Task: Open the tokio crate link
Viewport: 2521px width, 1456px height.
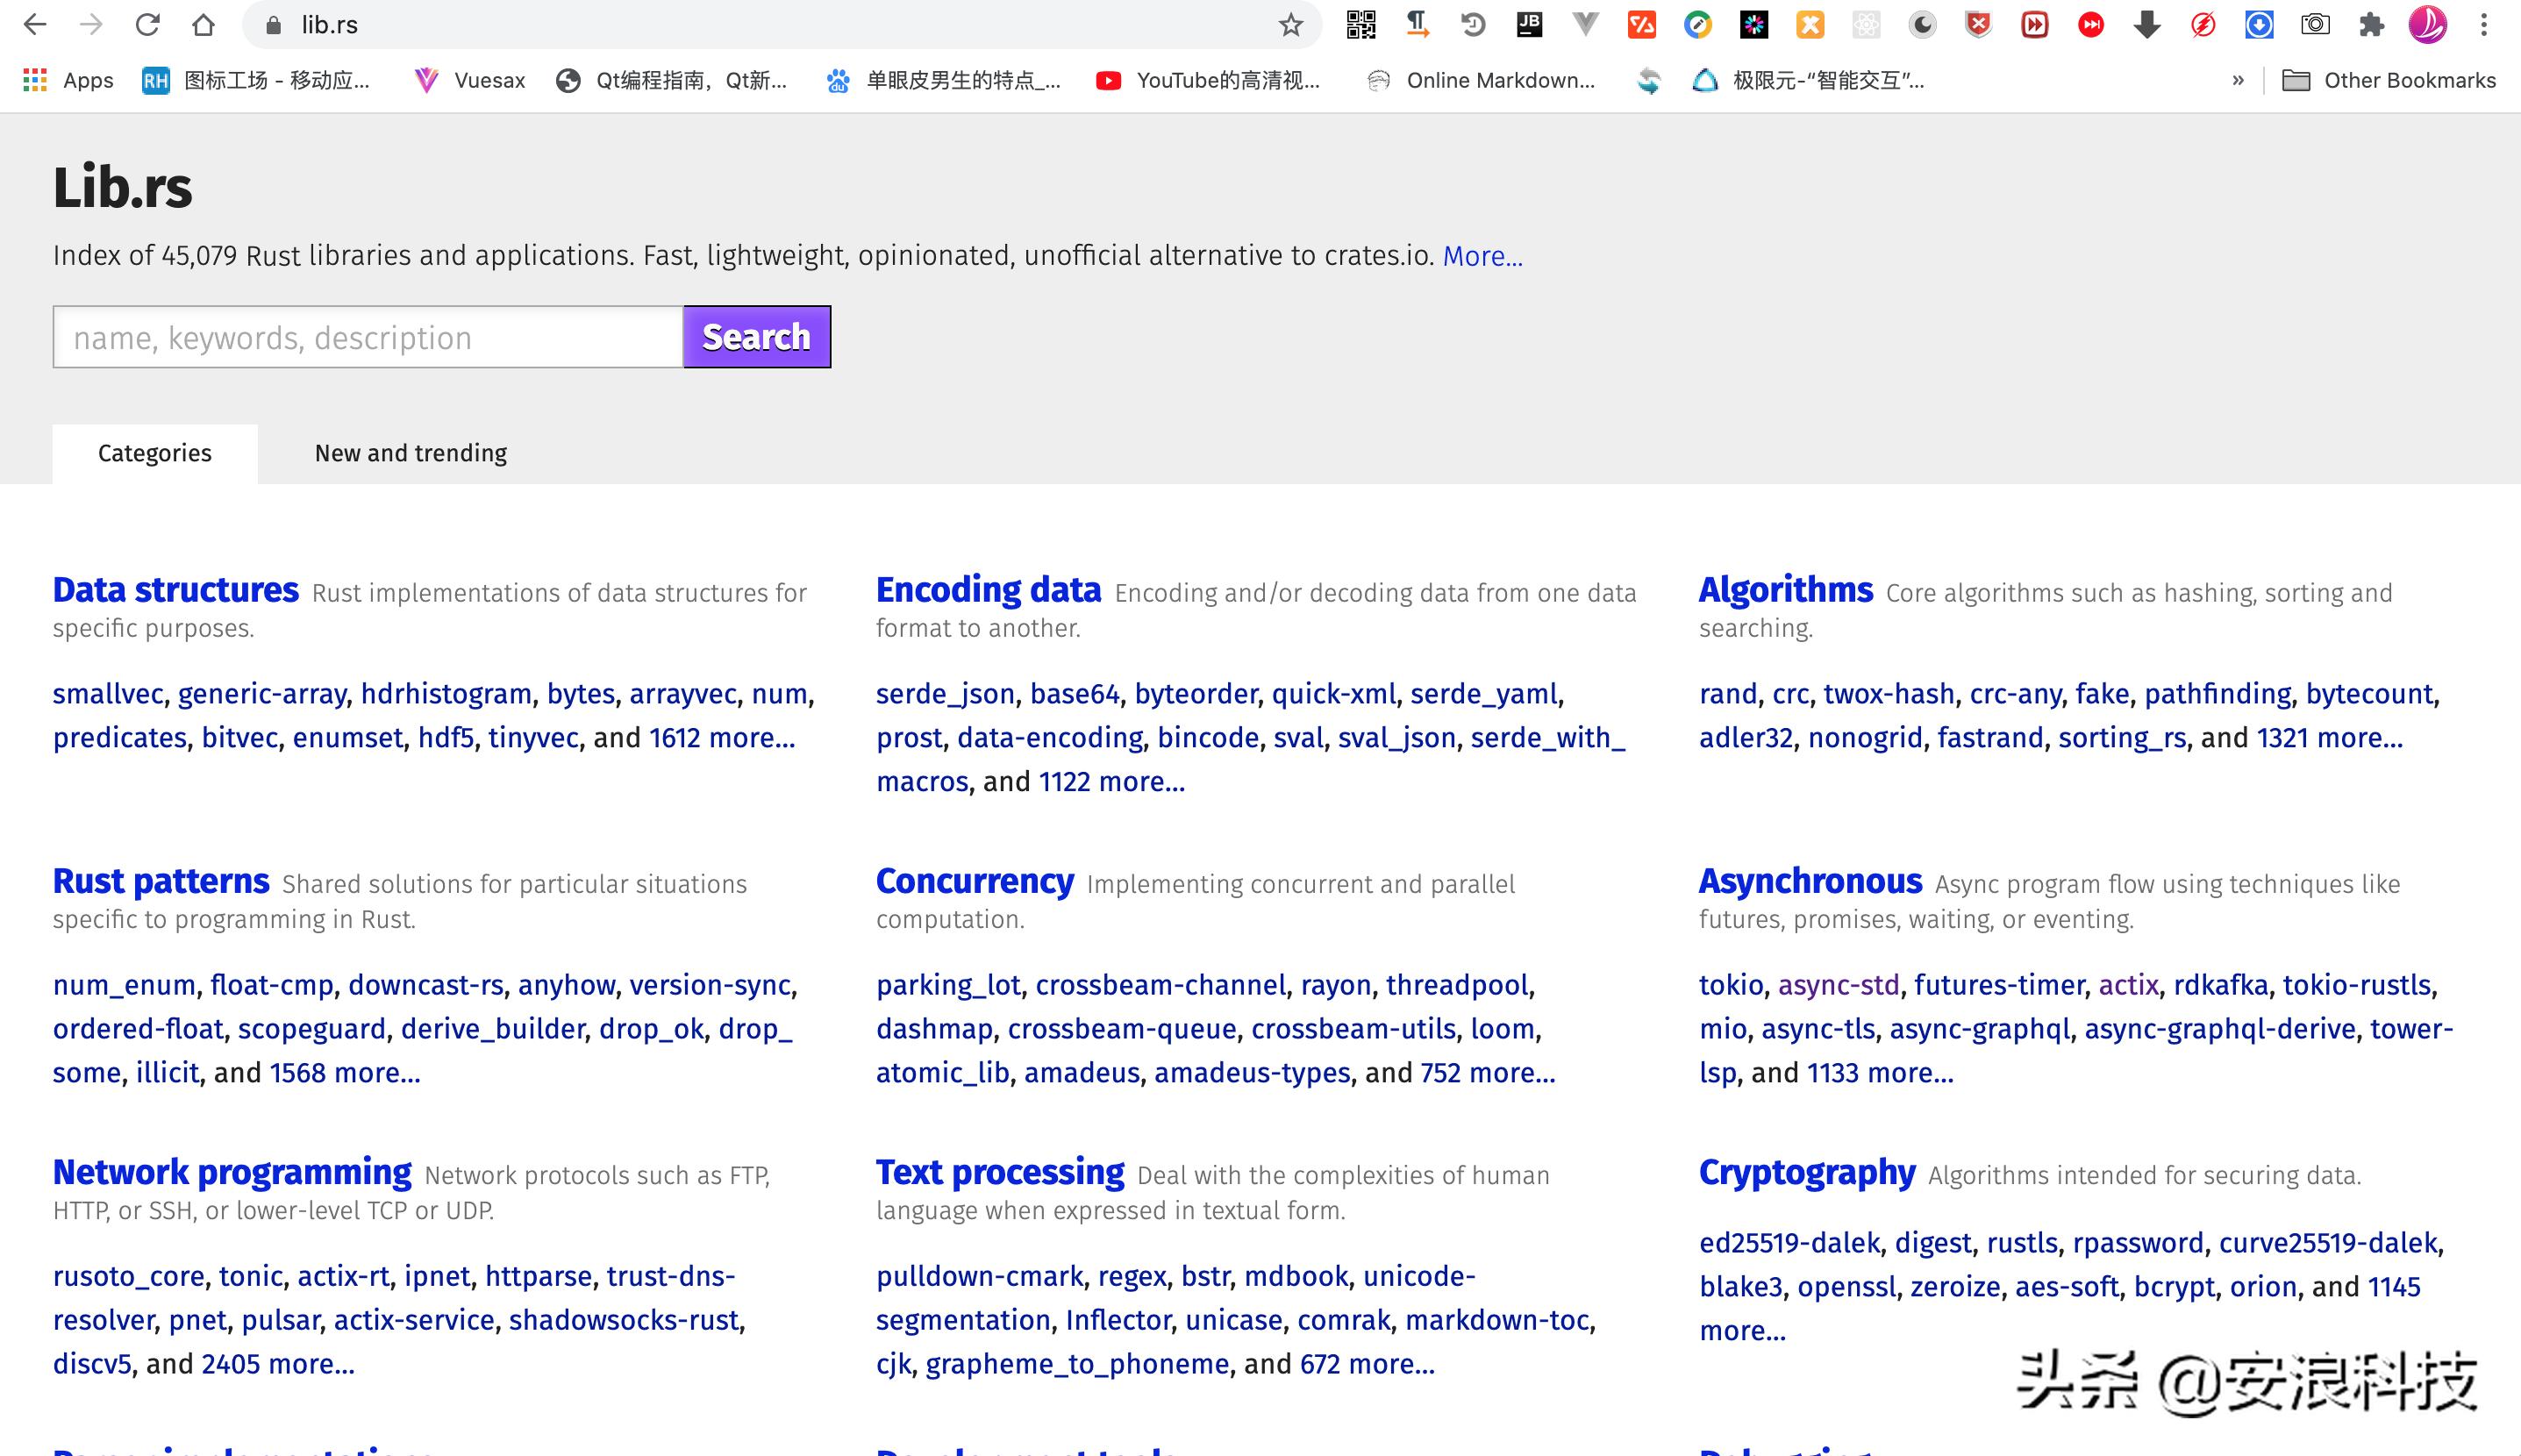Action: [x=1730, y=985]
